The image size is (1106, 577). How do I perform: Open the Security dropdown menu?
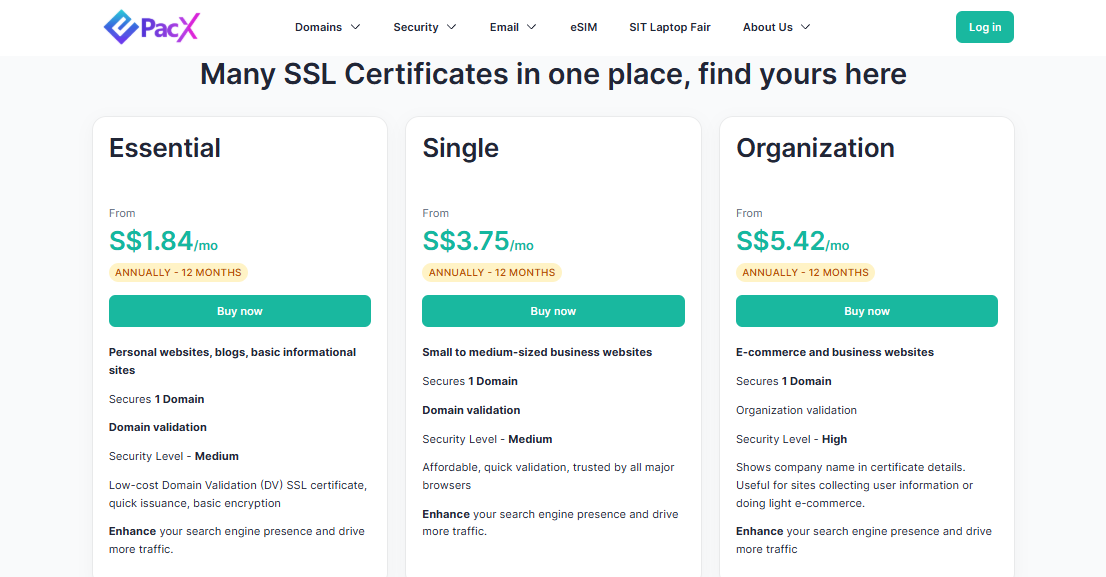click(x=424, y=27)
